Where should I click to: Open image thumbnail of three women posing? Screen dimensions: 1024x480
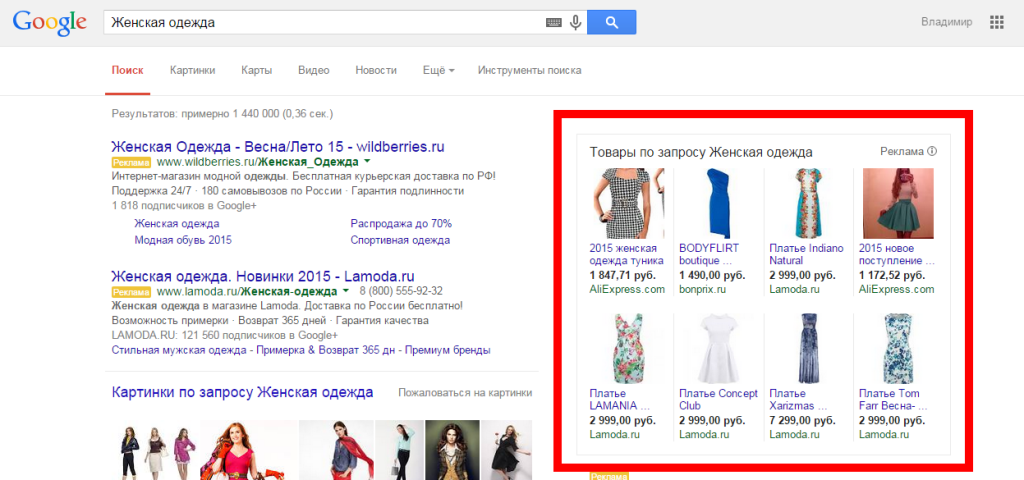pos(157,450)
